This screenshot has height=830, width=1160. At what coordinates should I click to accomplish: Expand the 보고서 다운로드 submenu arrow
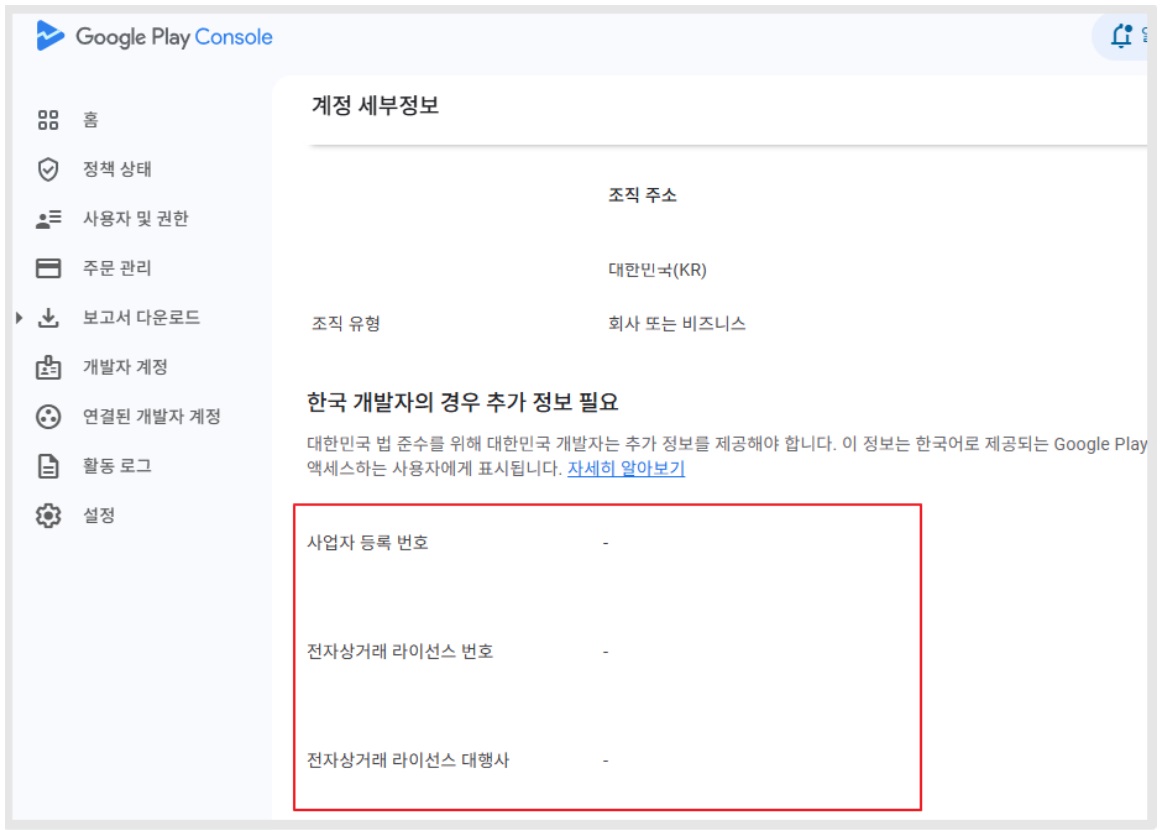tap(19, 317)
